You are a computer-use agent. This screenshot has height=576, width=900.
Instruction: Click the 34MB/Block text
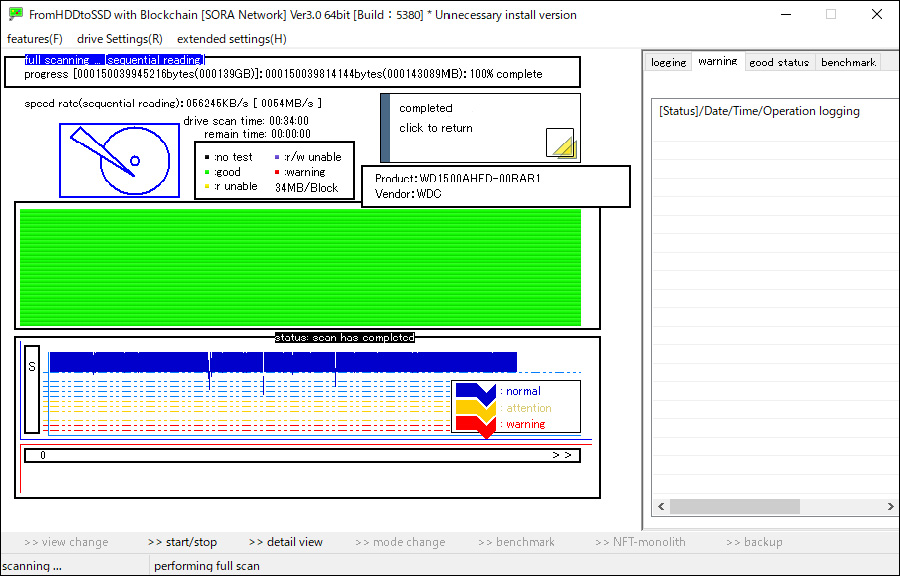[307, 188]
